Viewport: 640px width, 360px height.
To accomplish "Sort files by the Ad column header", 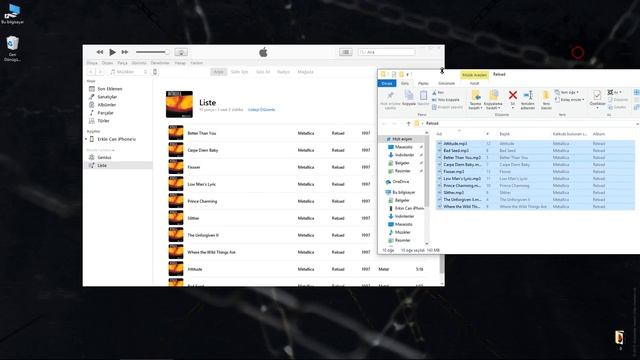I will point(439,134).
